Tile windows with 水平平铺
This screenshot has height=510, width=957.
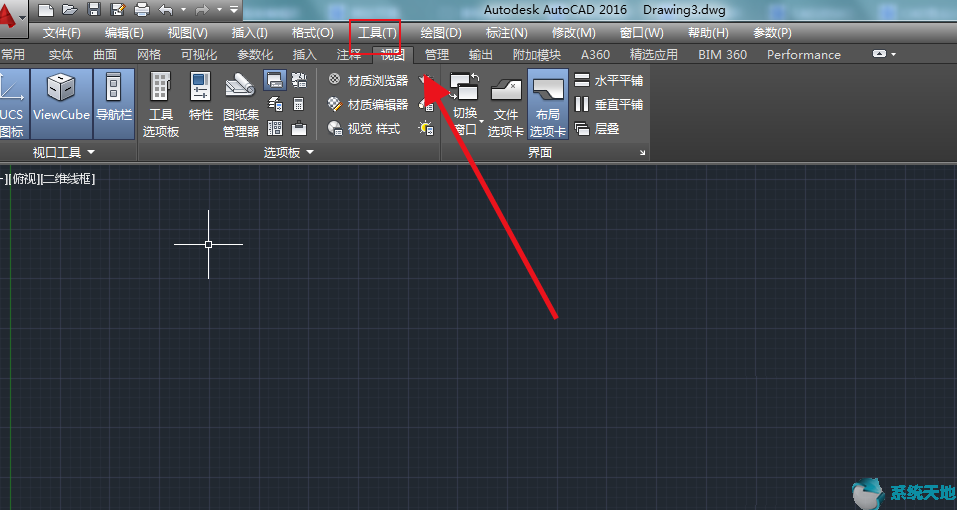(609, 81)
